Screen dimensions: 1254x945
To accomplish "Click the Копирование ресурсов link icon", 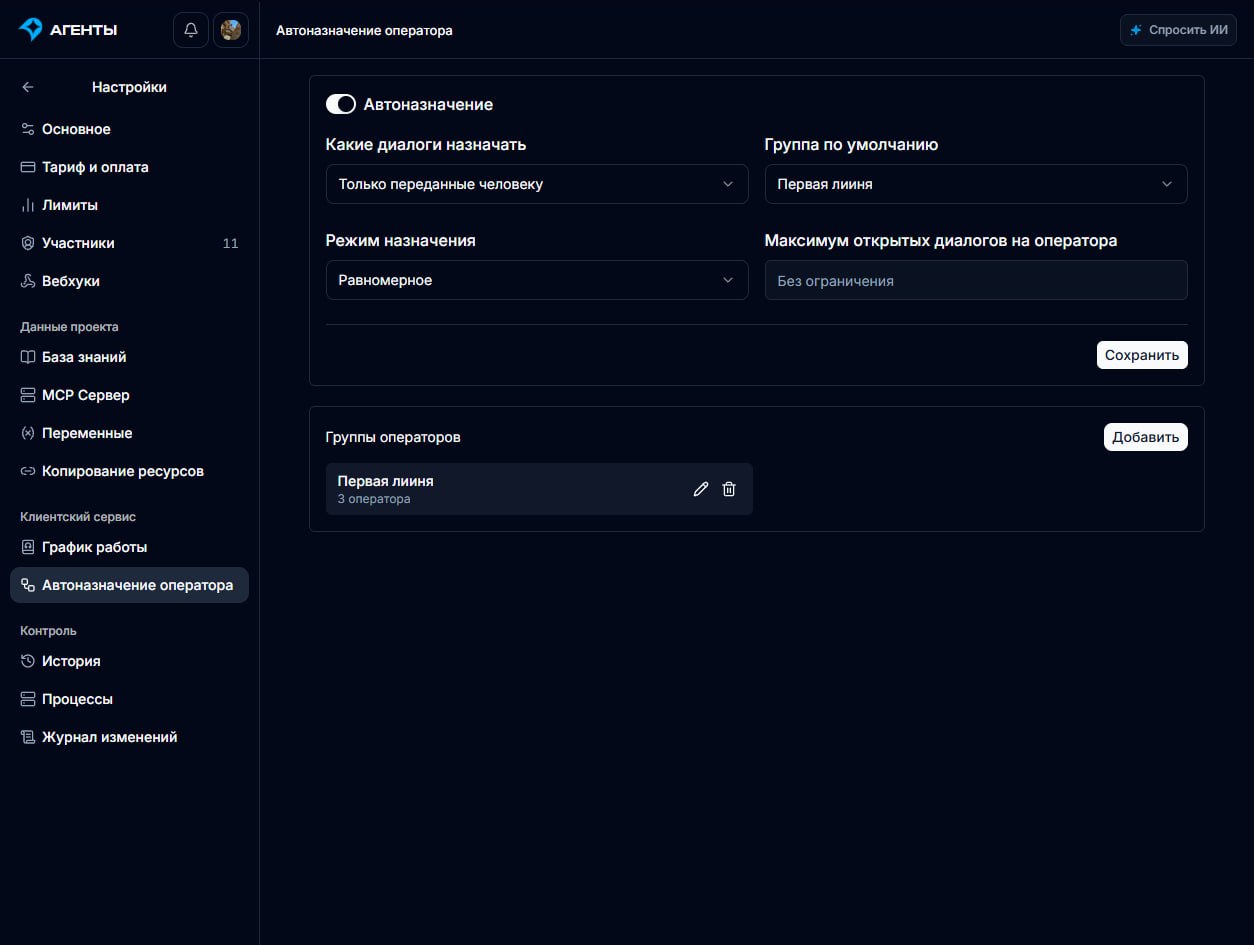I will [28, 471].
